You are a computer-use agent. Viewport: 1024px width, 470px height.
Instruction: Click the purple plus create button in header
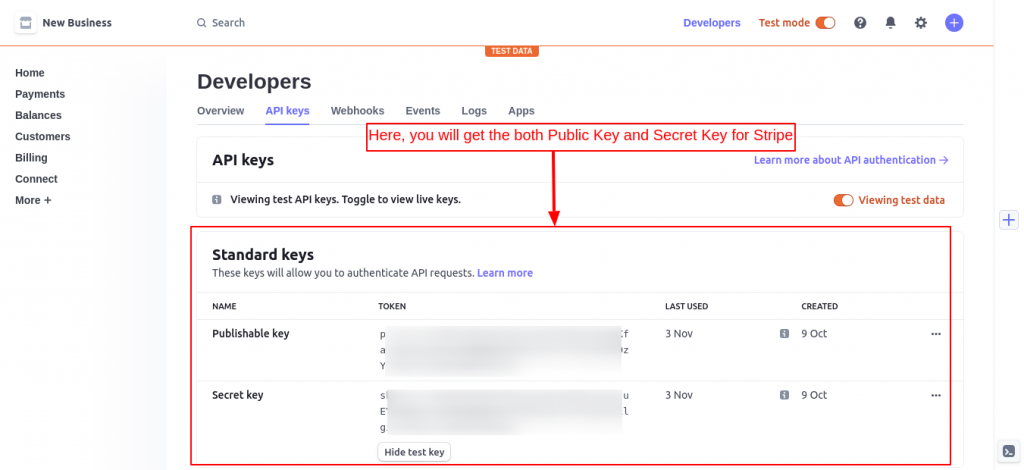pos(953,23)
